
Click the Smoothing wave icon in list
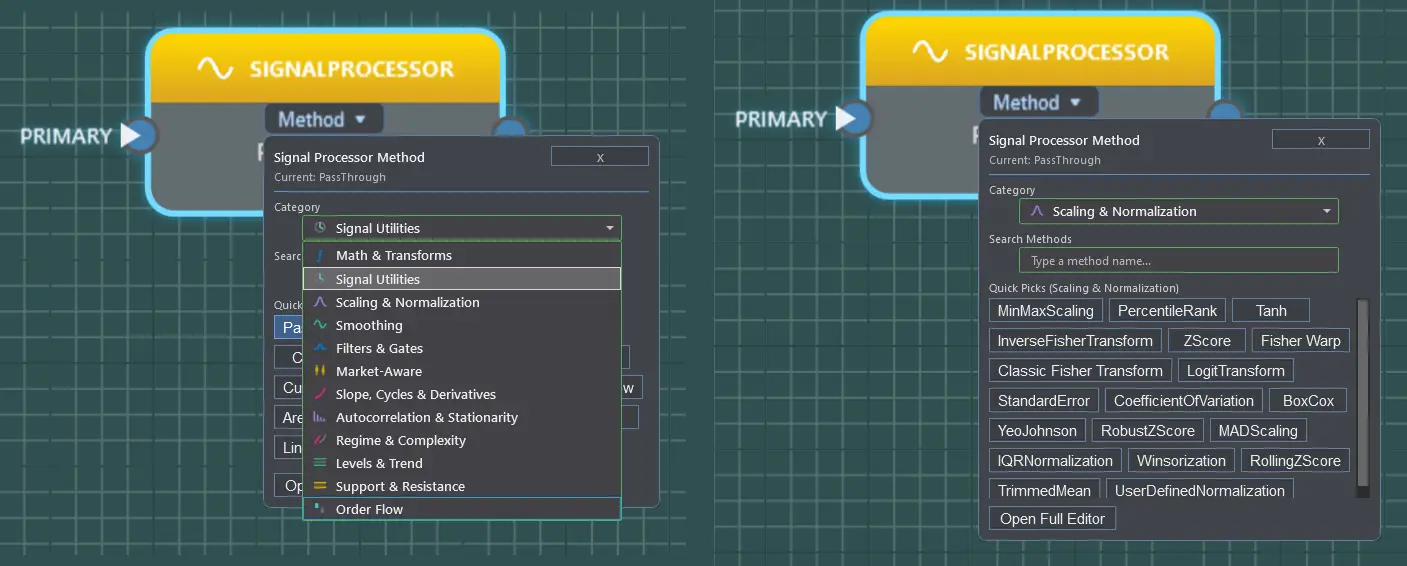[x=320, y=325]
